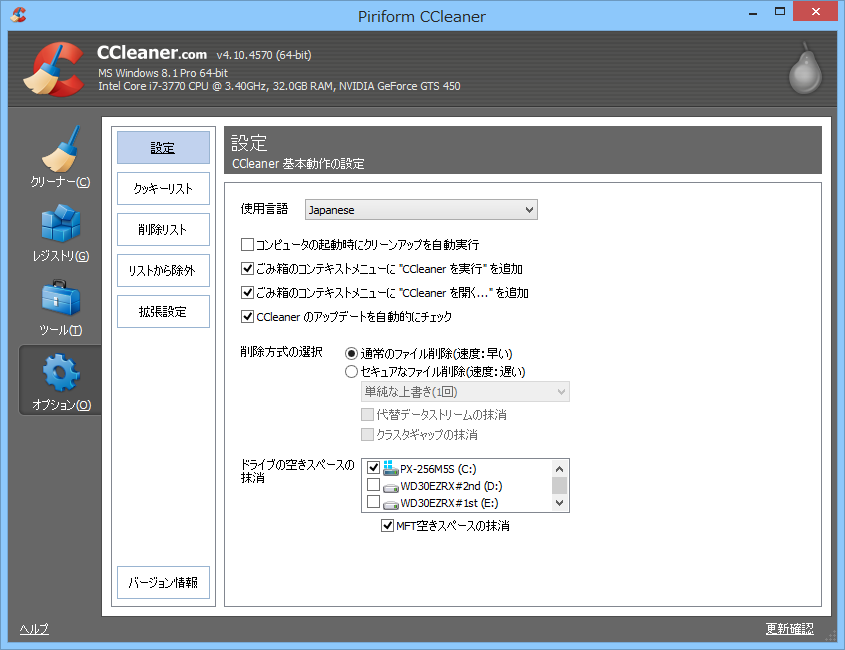
Task: Click drive list scroll down arrow
Action: pyautogui.click(x=559, y=503)
